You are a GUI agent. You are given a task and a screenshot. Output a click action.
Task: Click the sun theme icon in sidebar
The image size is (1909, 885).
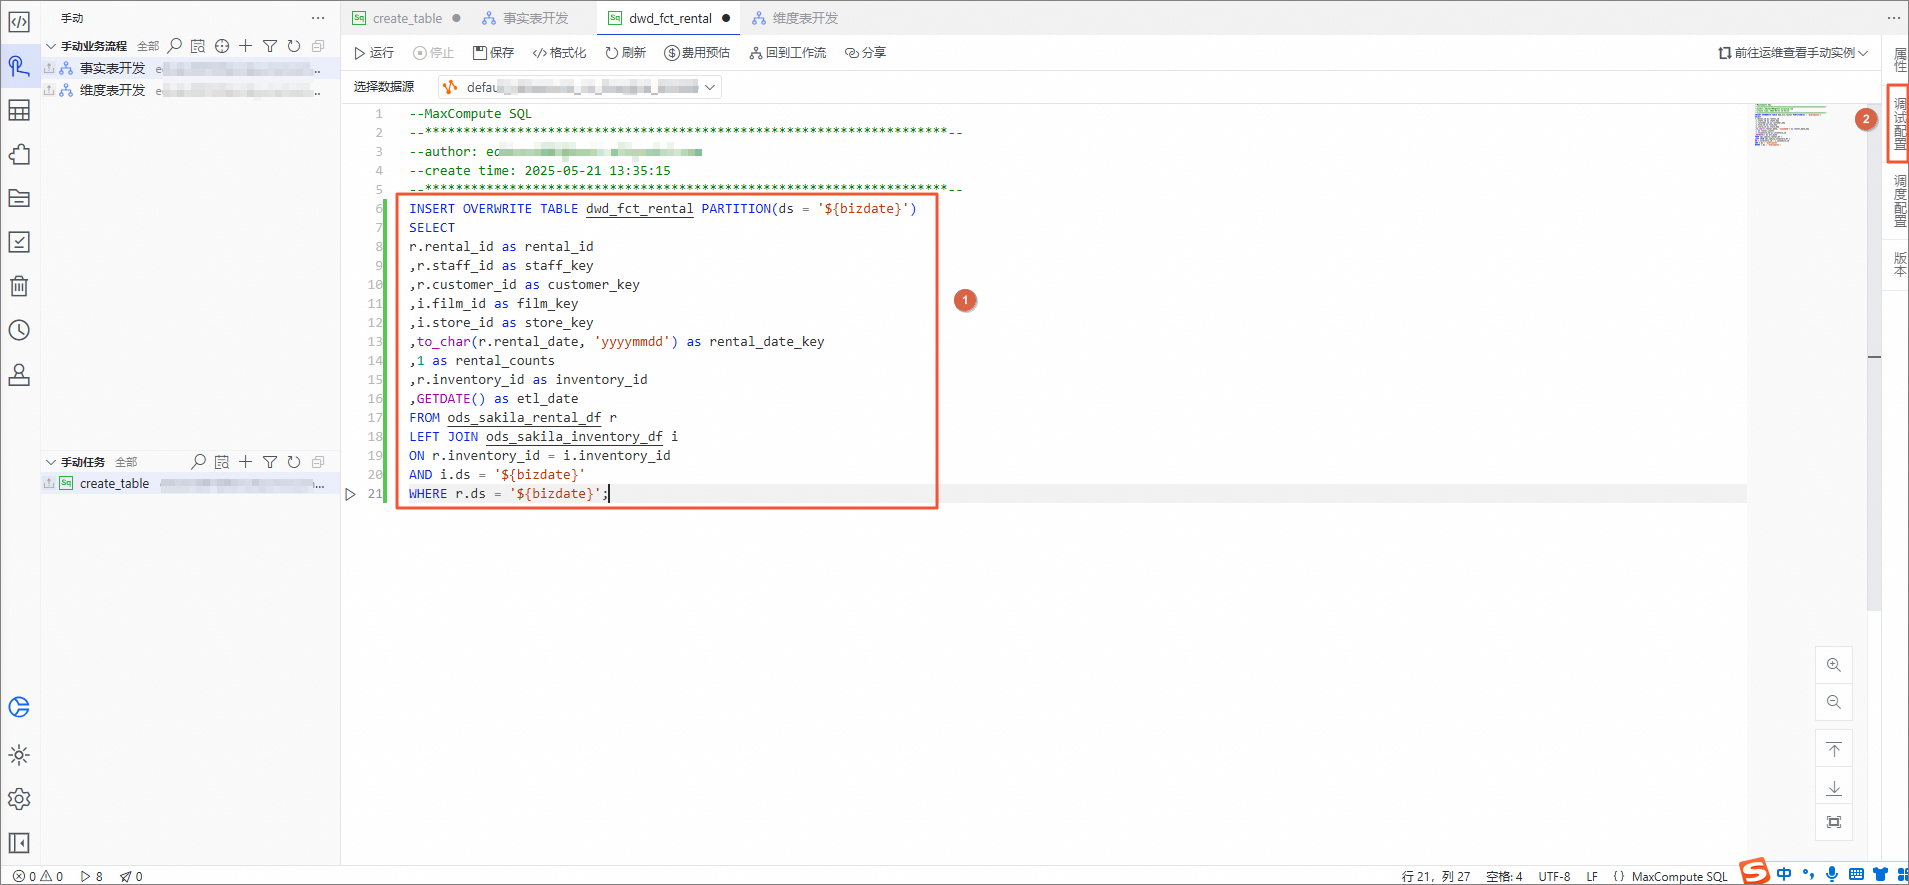[19, 755]
